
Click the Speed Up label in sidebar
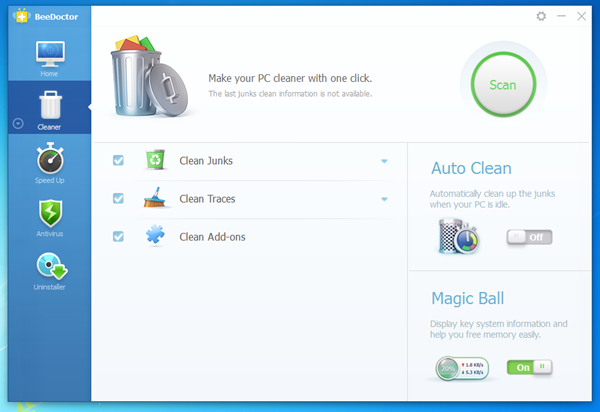(50, 180)
